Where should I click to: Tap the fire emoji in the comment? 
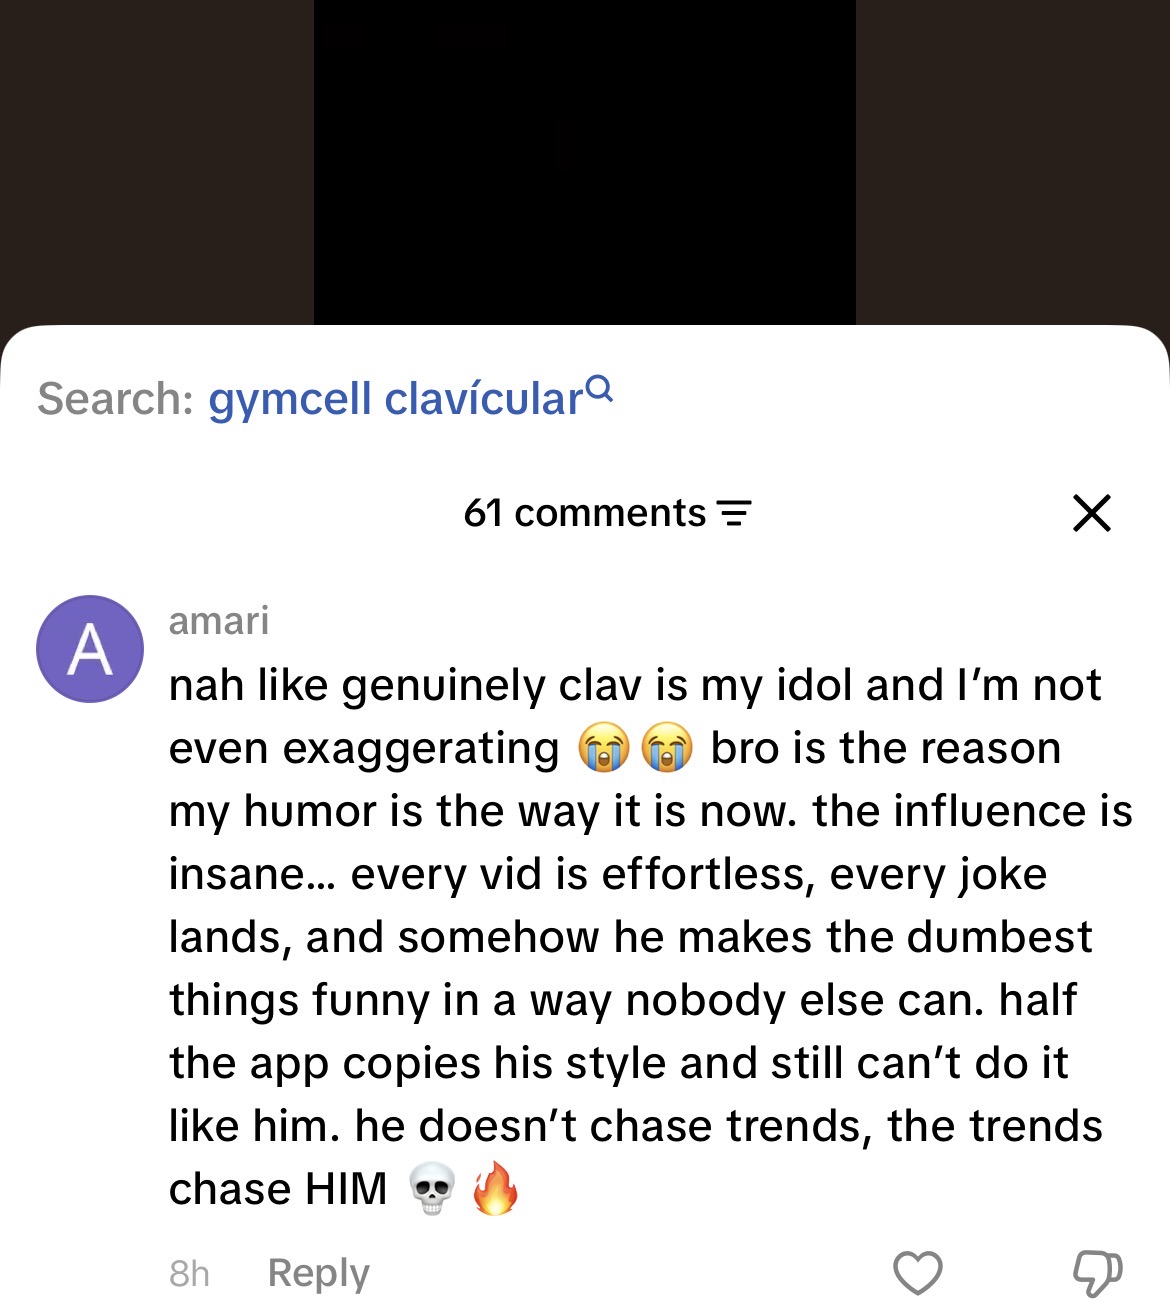point(496,1188)
